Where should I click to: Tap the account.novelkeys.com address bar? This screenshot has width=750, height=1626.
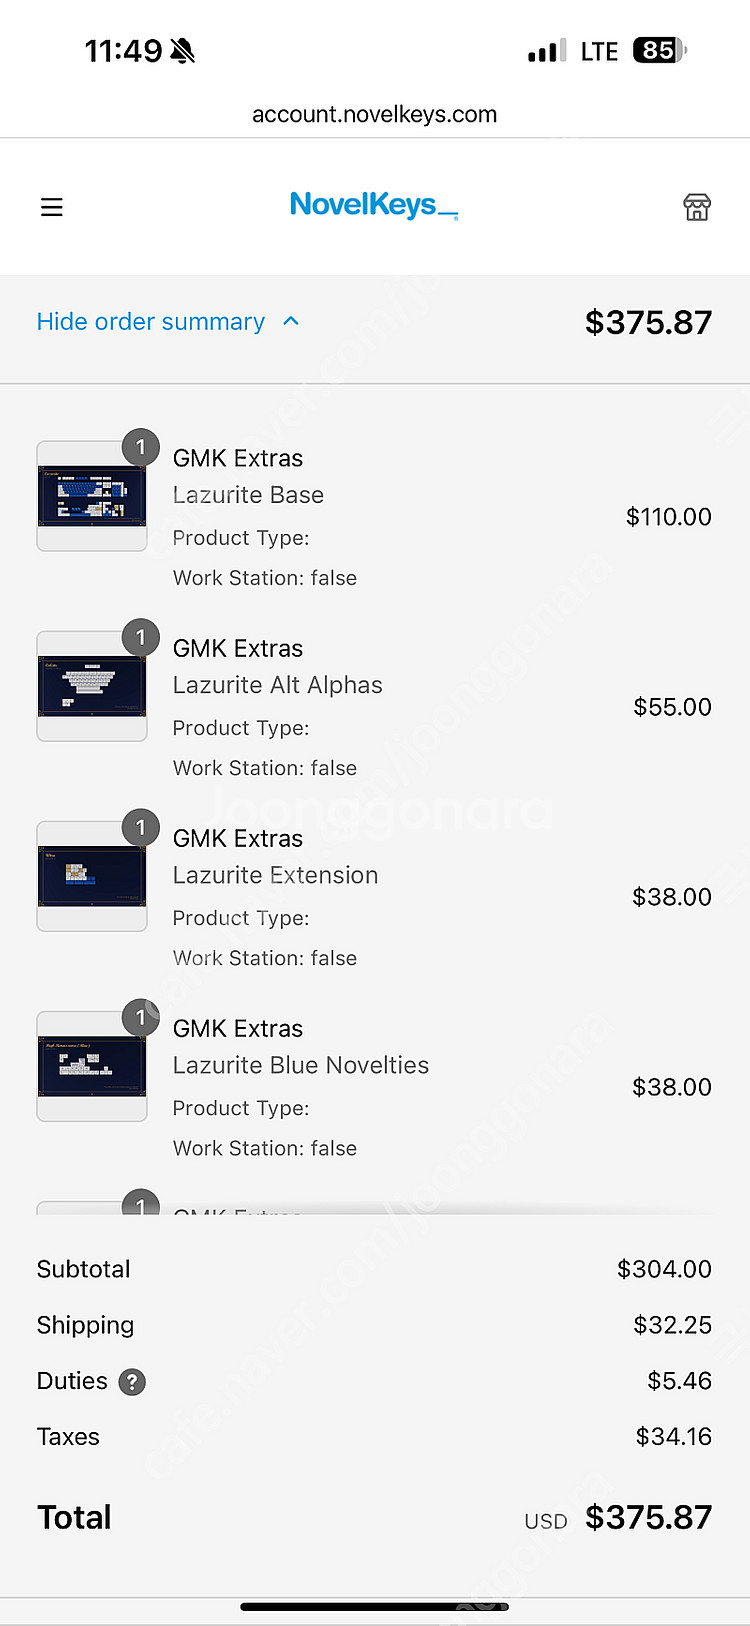pyautogui.click(x=375, y=114)
